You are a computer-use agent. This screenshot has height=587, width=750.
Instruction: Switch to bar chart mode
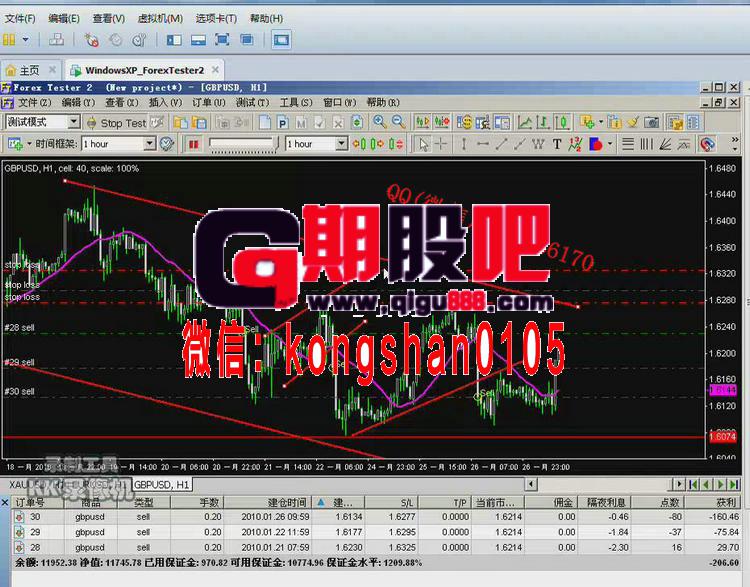coord(543,122)
